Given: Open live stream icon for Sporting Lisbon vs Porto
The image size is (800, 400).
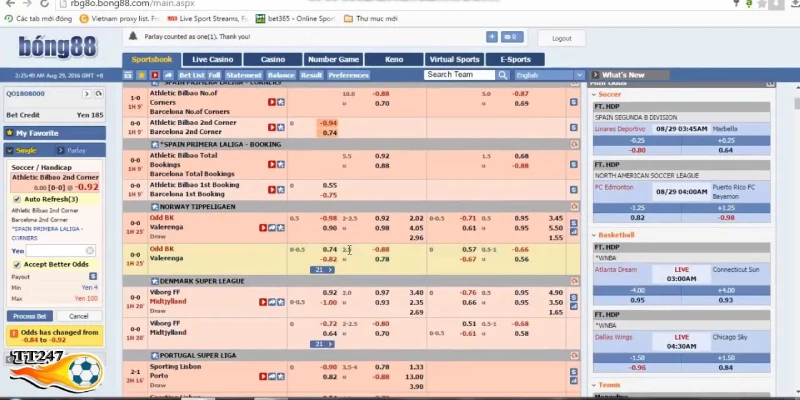Looking at the screenshot, I should click(263, 376).
